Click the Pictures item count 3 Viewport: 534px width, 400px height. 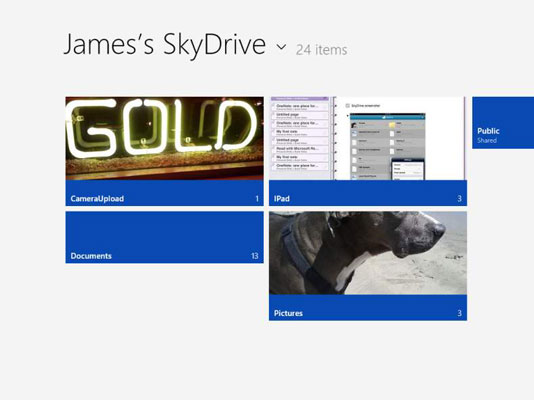pos(459,313)
